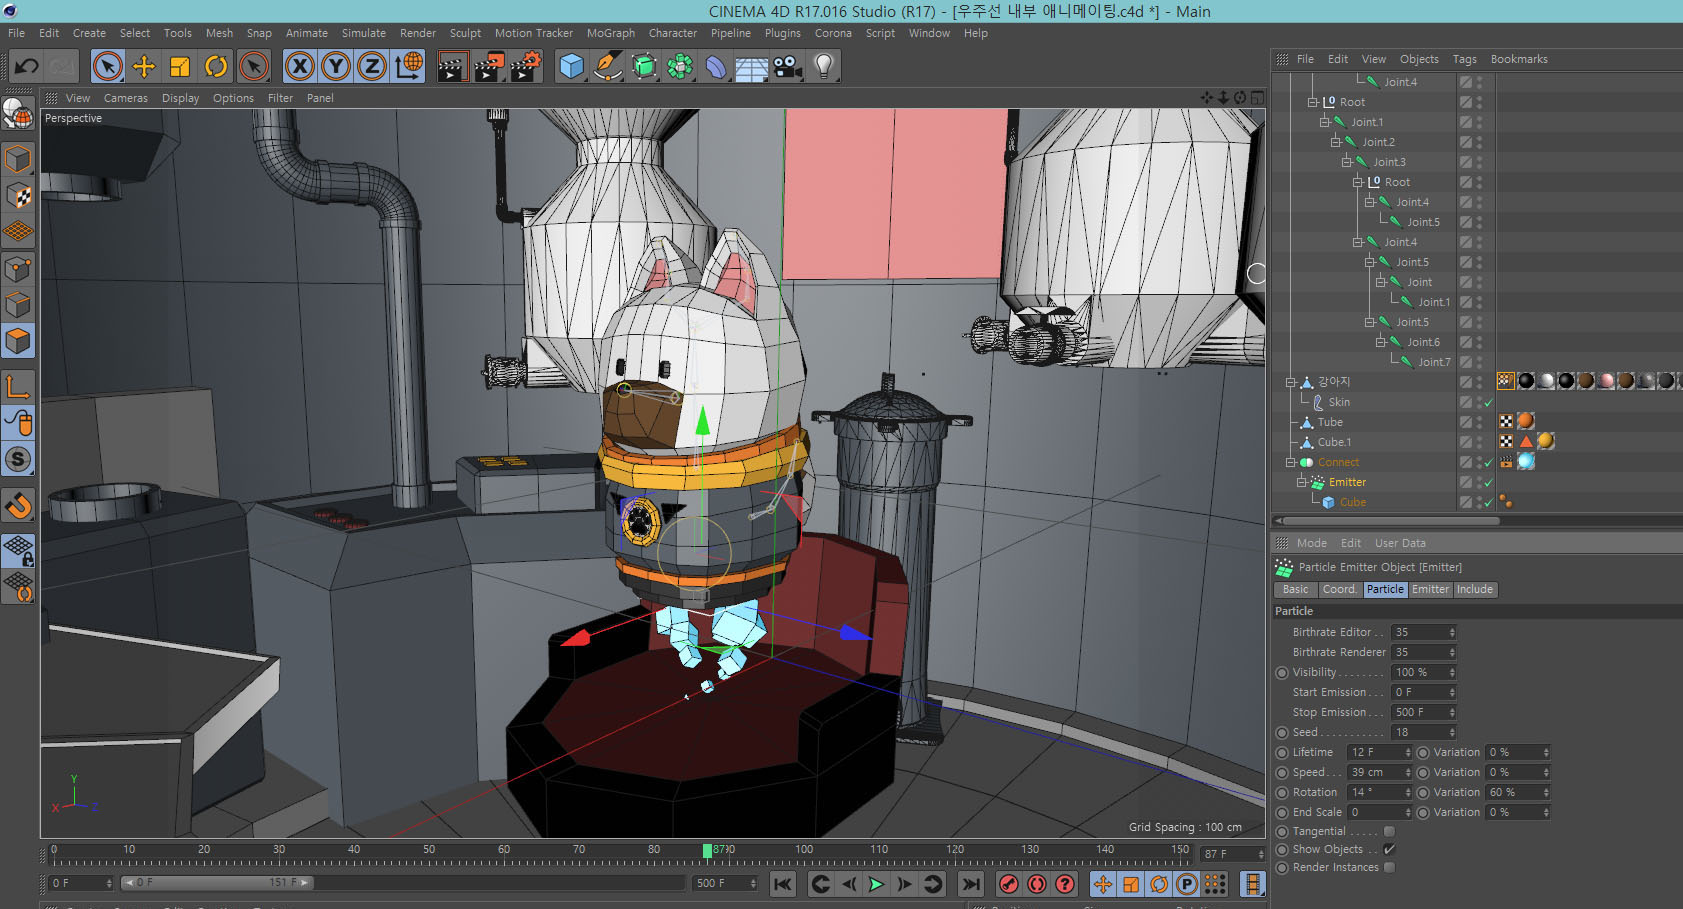Screen dimensions: 1683x909
Task: Open the Basic tab
Action: 1296,589
